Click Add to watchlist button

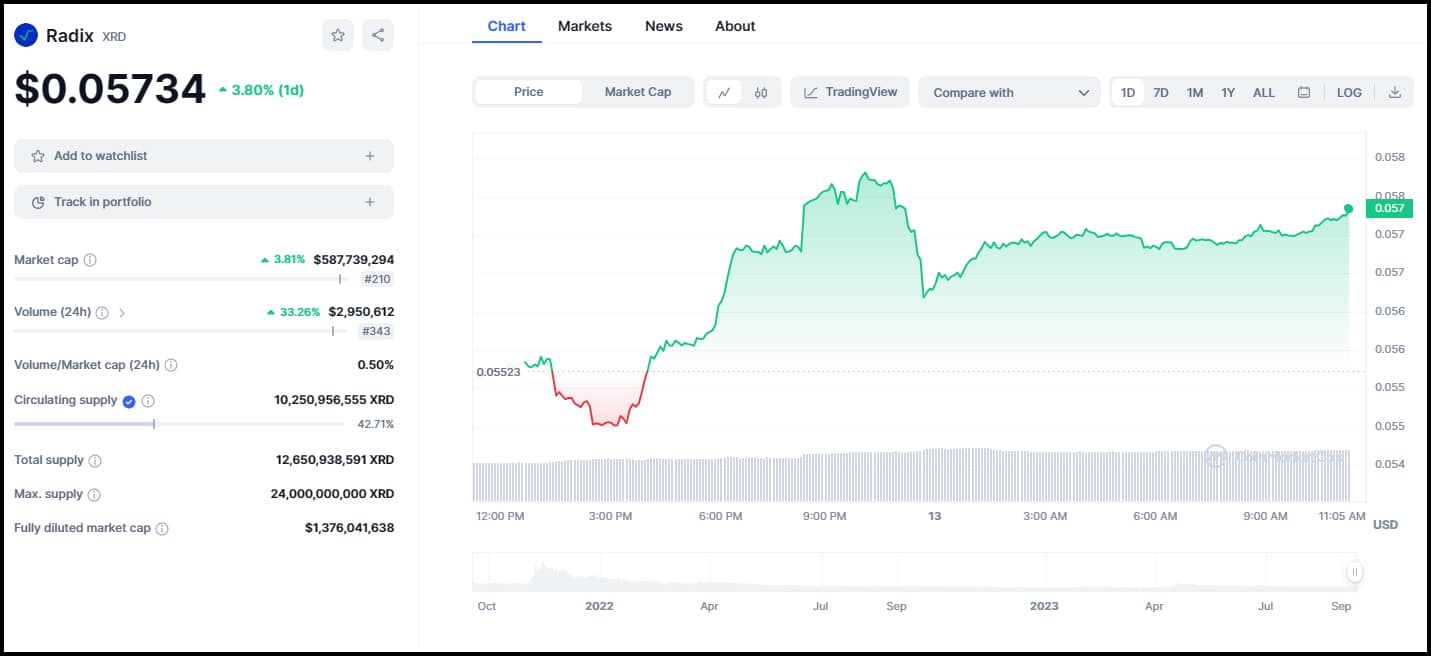[204, 156]
